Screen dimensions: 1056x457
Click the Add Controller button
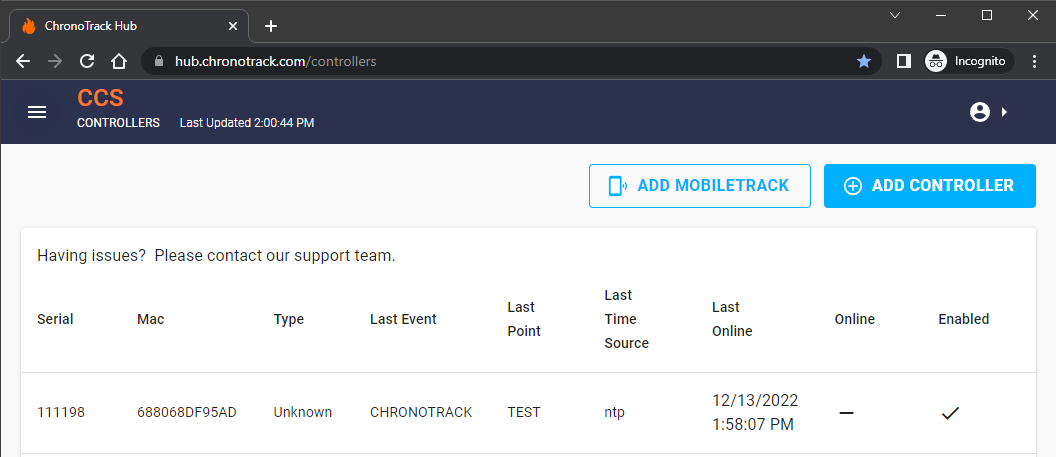point(929,186)
